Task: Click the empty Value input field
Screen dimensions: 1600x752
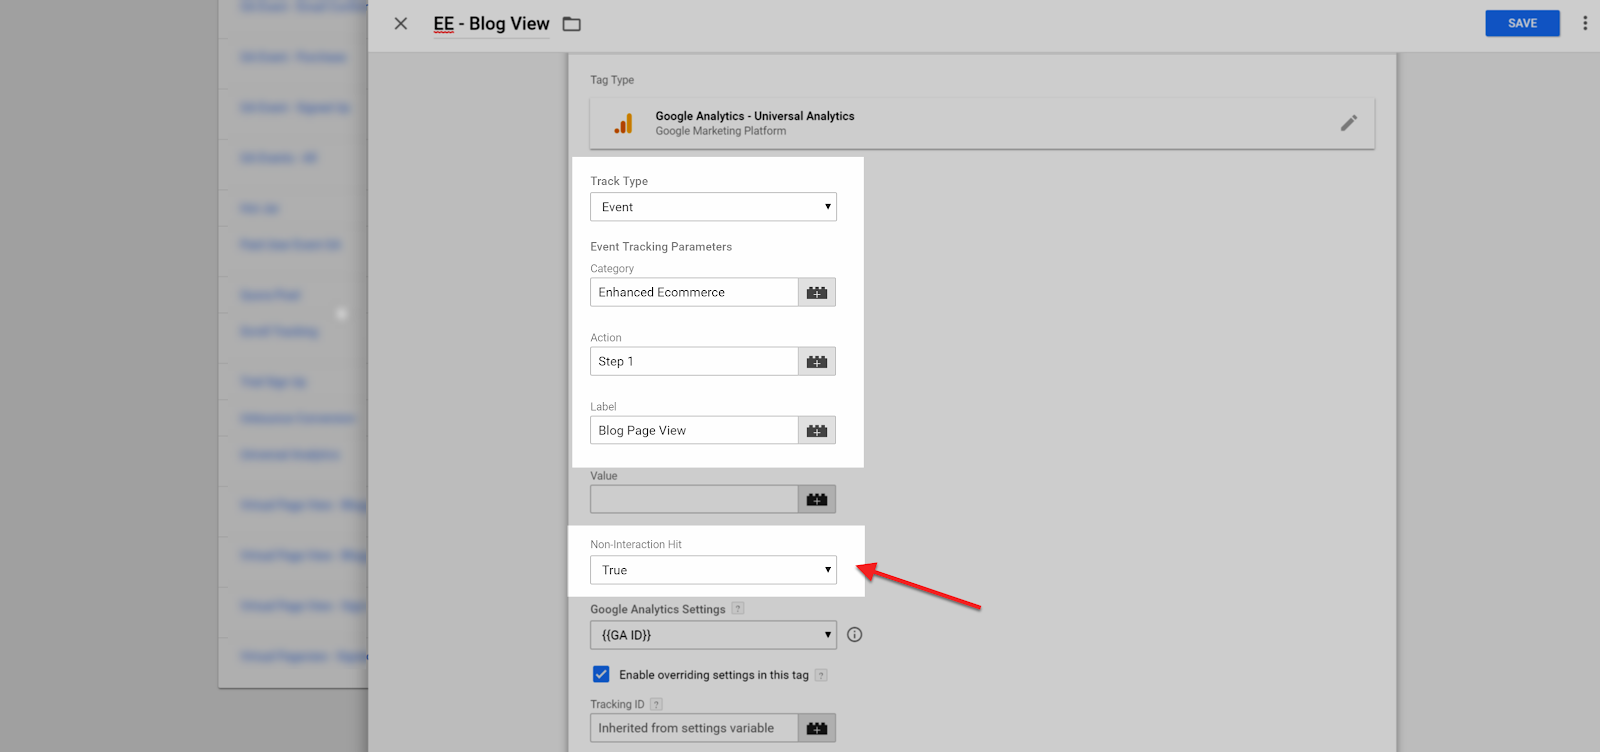Action: (694, 499)
